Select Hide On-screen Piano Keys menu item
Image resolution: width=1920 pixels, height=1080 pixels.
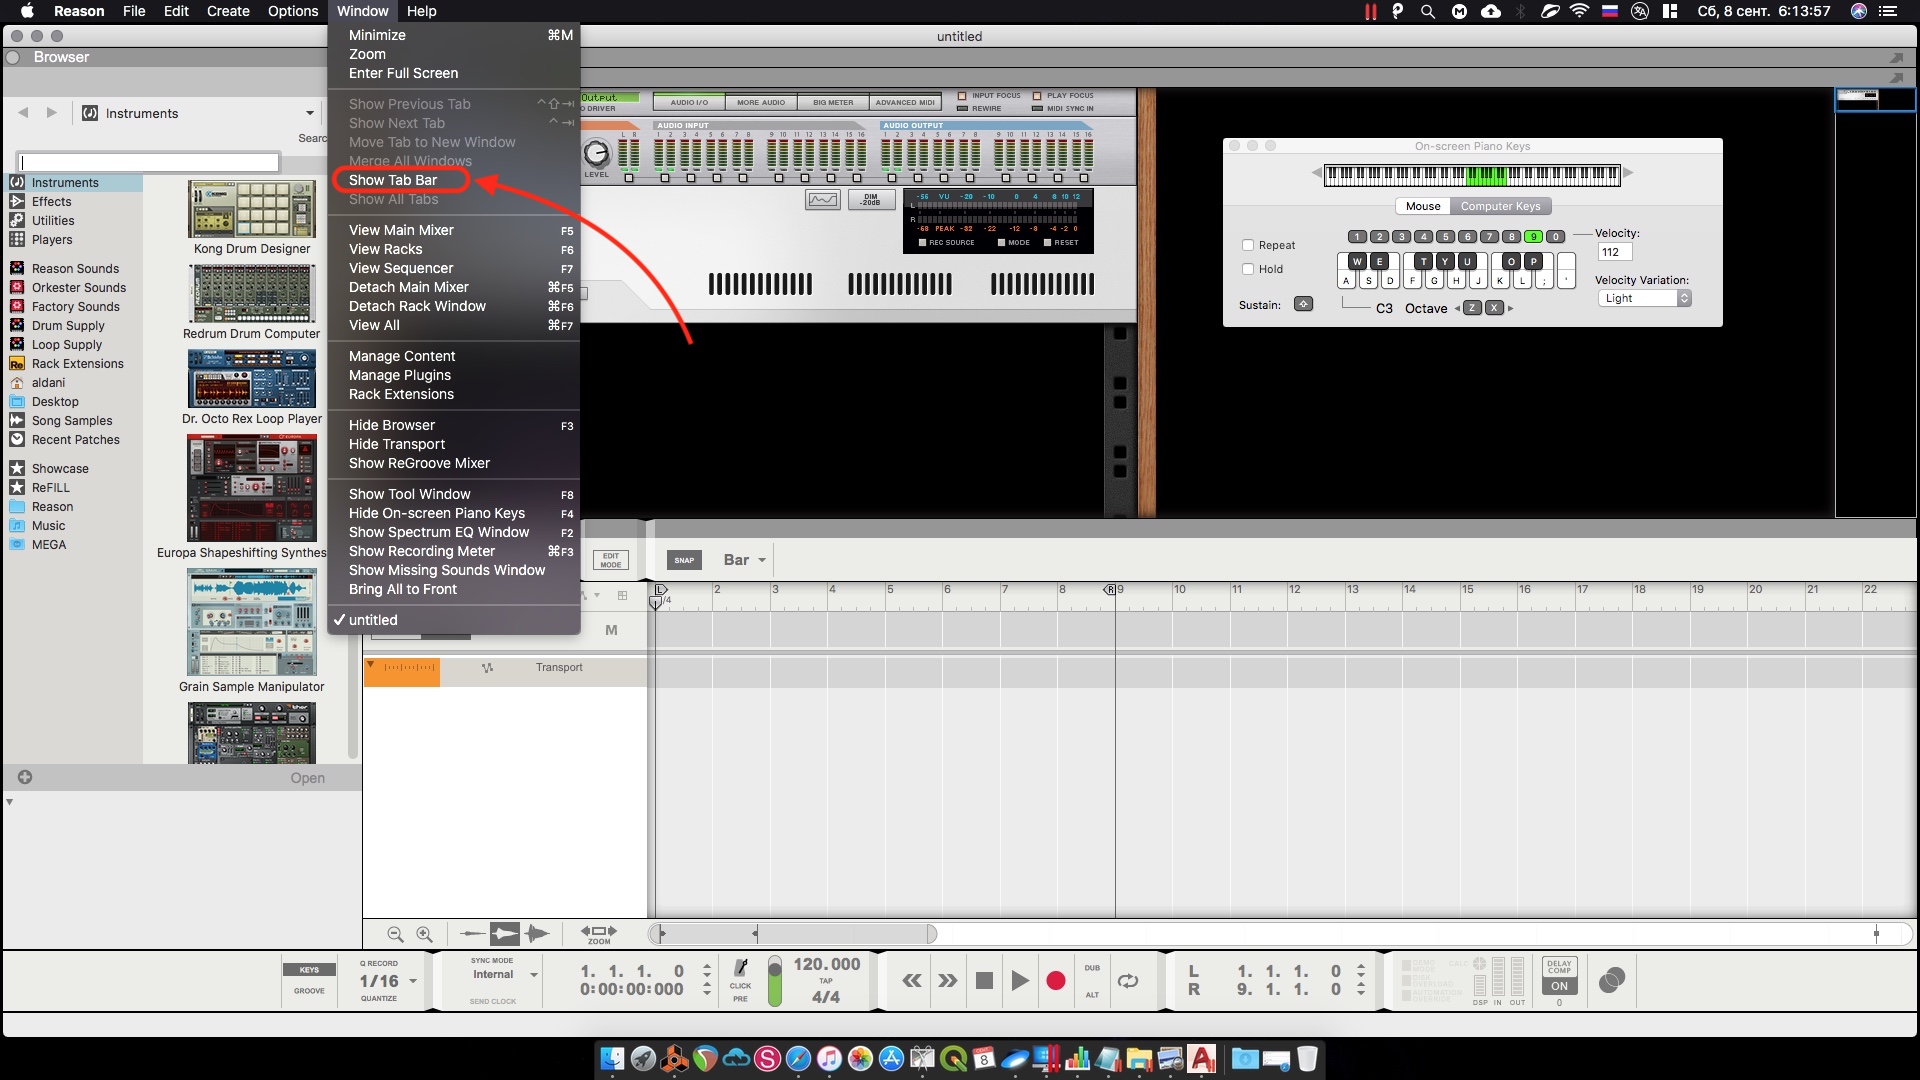[436, 513]
